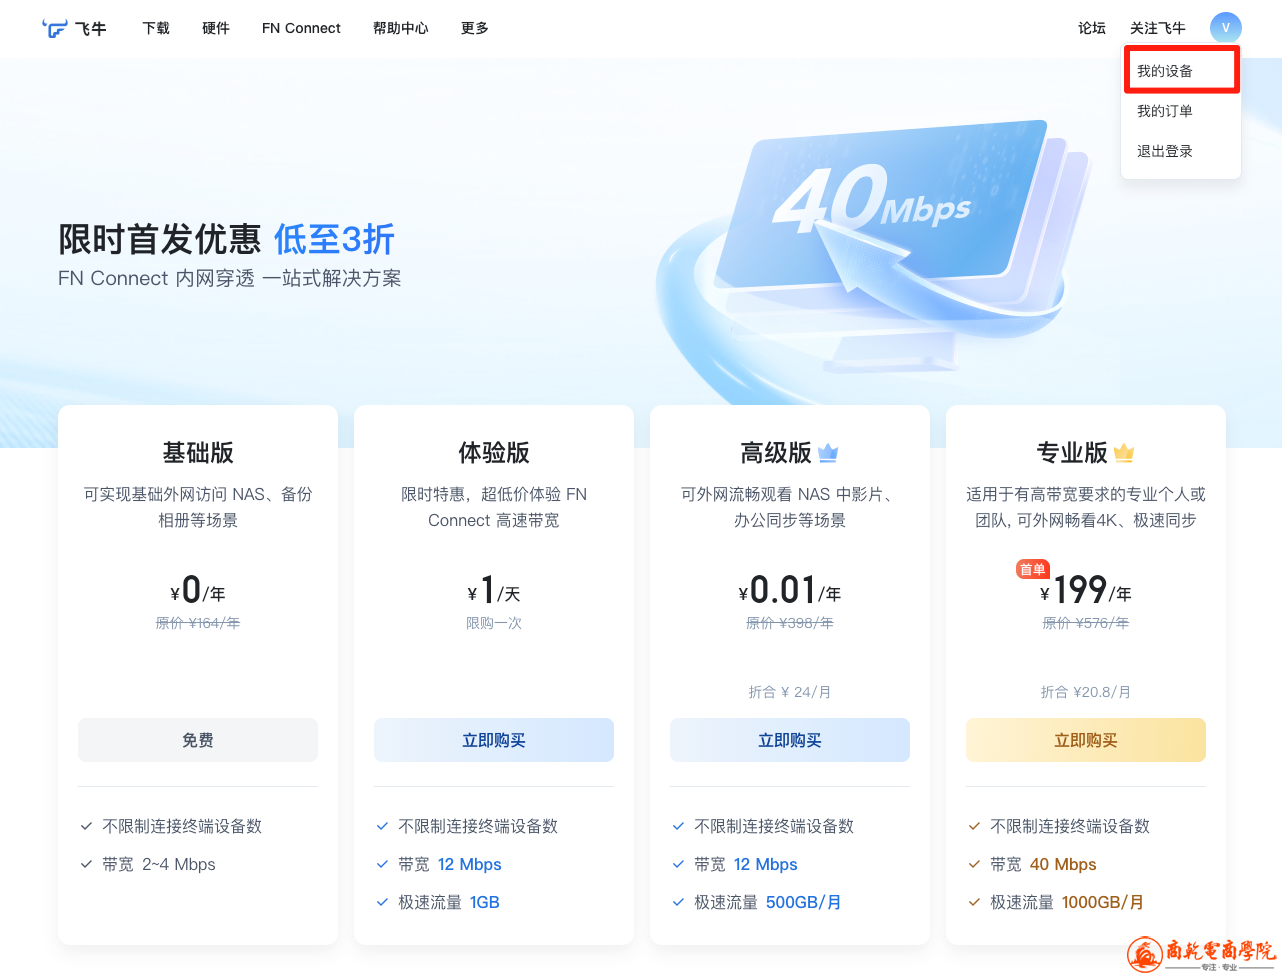
Task: Click 极速流量 1GB feature in 体验版
Action: point(438,902)
